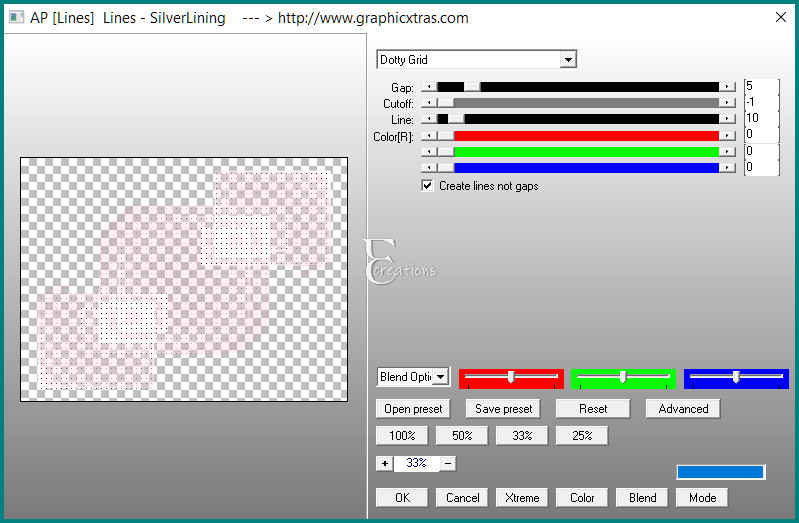Click the blue color slider right arrow
The width and height of the screenshot is (799, 523).
click(x=727, y=167)
